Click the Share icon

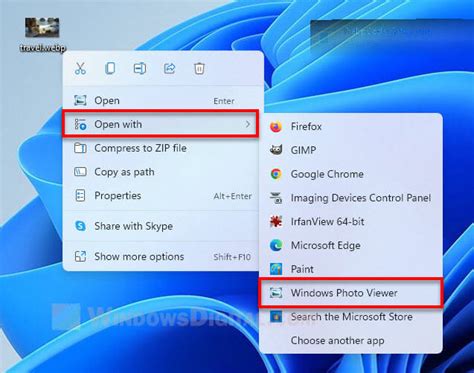pos(170,69)
